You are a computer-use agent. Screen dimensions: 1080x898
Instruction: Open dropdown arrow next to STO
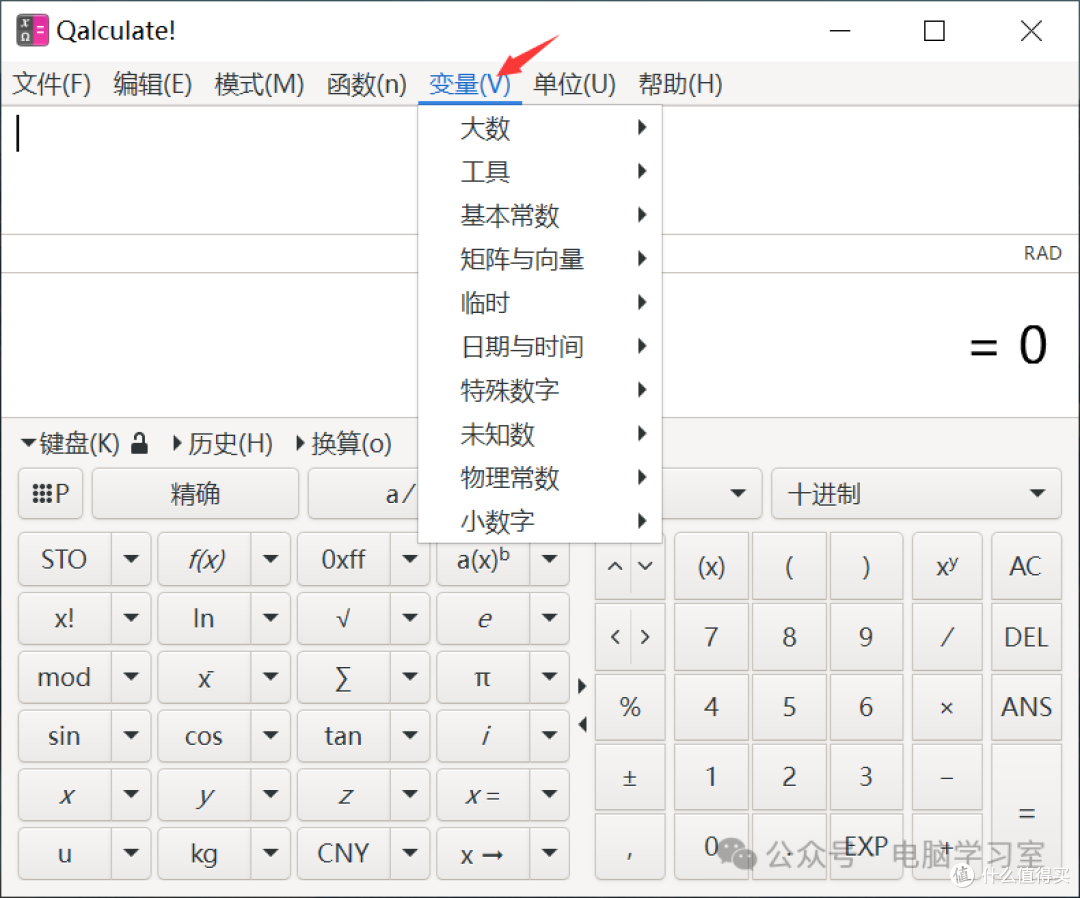coord(131,559)
